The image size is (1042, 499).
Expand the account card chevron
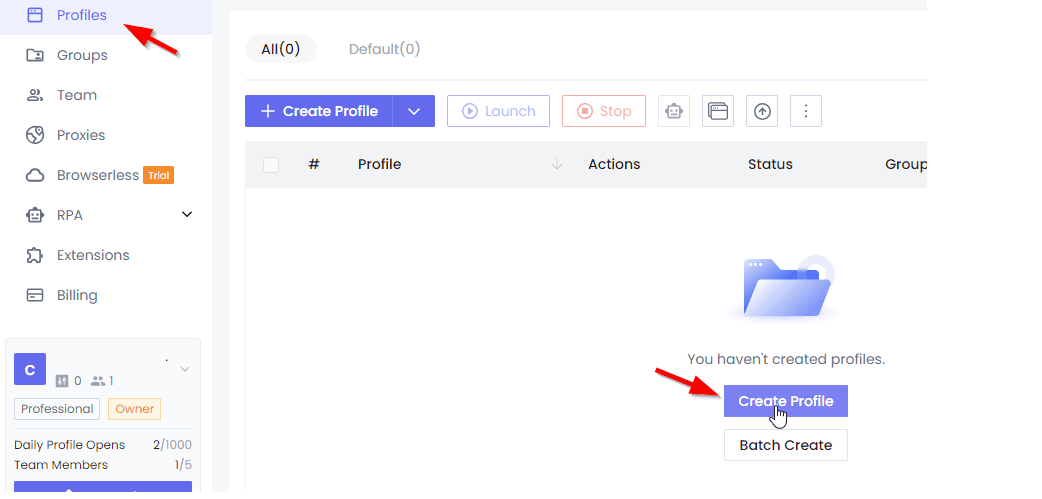tap(185, 369)
